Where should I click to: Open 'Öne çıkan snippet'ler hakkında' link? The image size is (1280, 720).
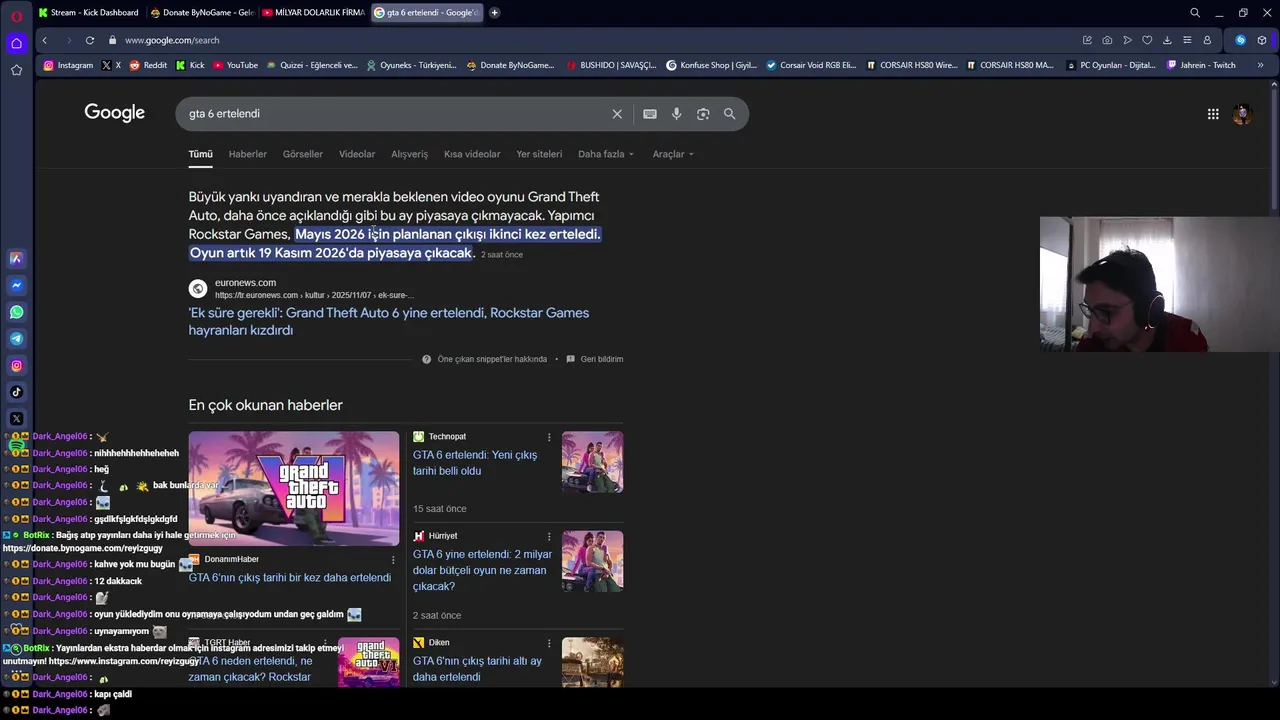tap(492, 359)
